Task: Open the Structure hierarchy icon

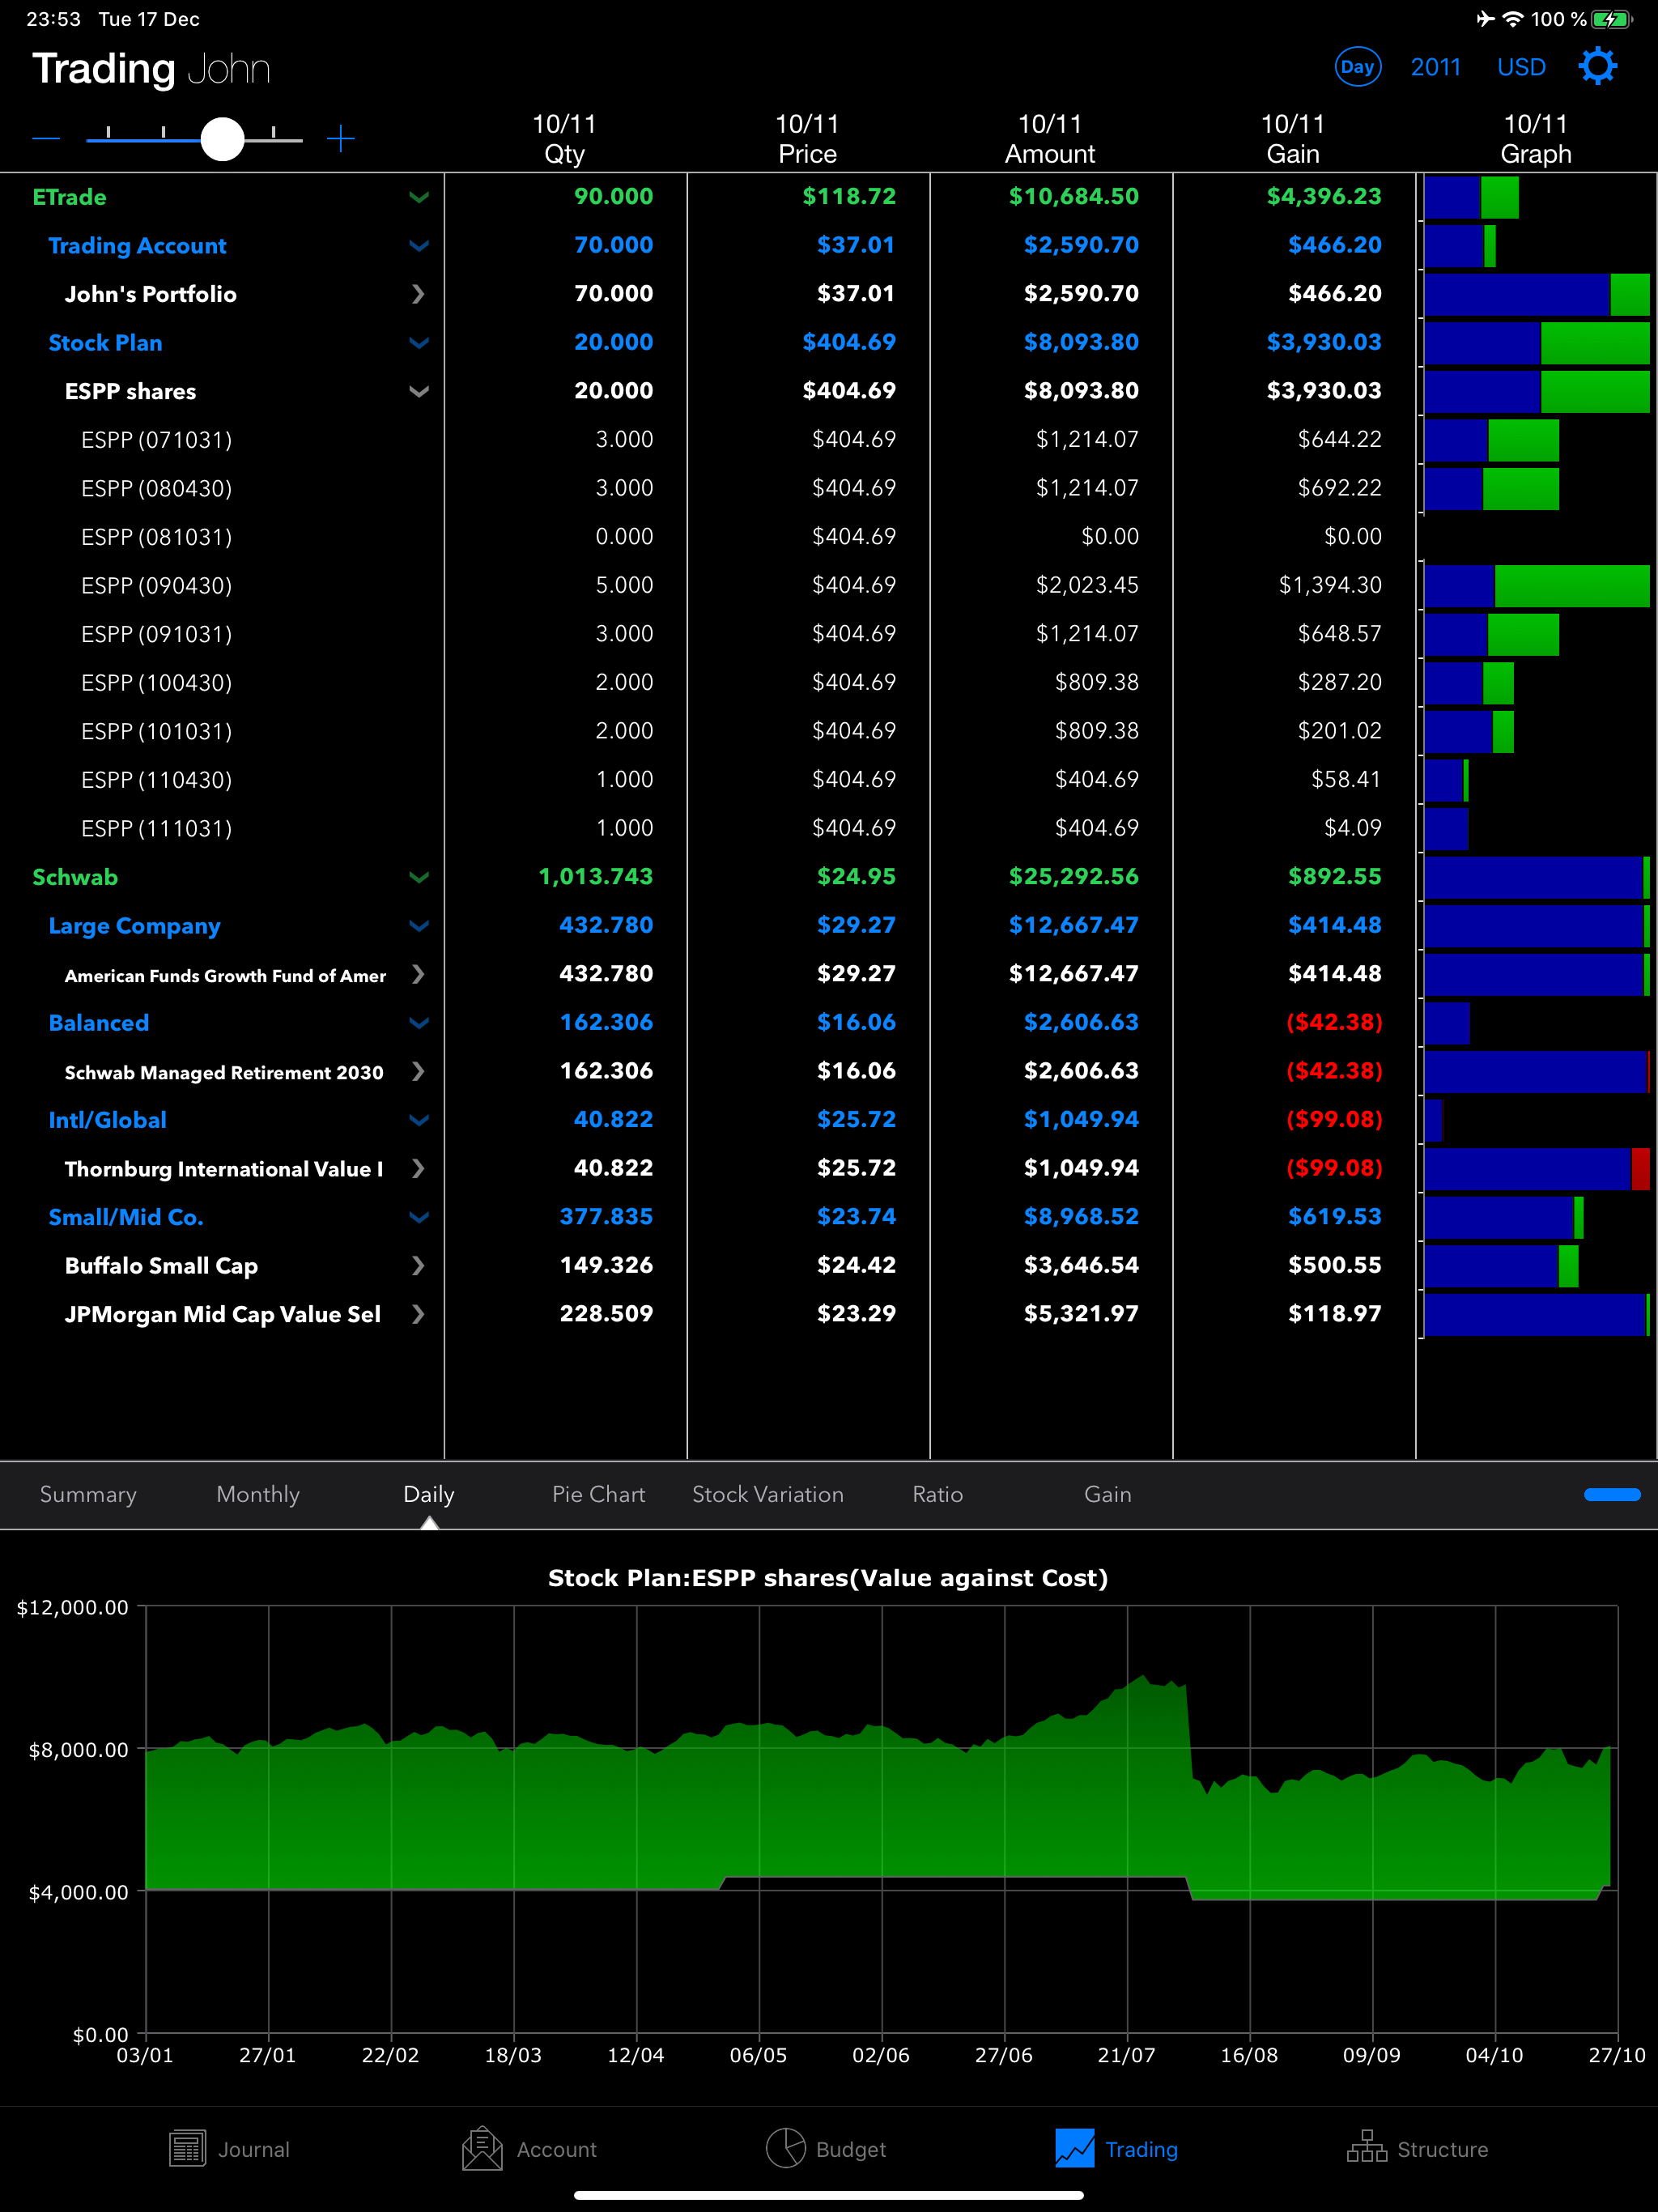Action: pos(1366,2148)
